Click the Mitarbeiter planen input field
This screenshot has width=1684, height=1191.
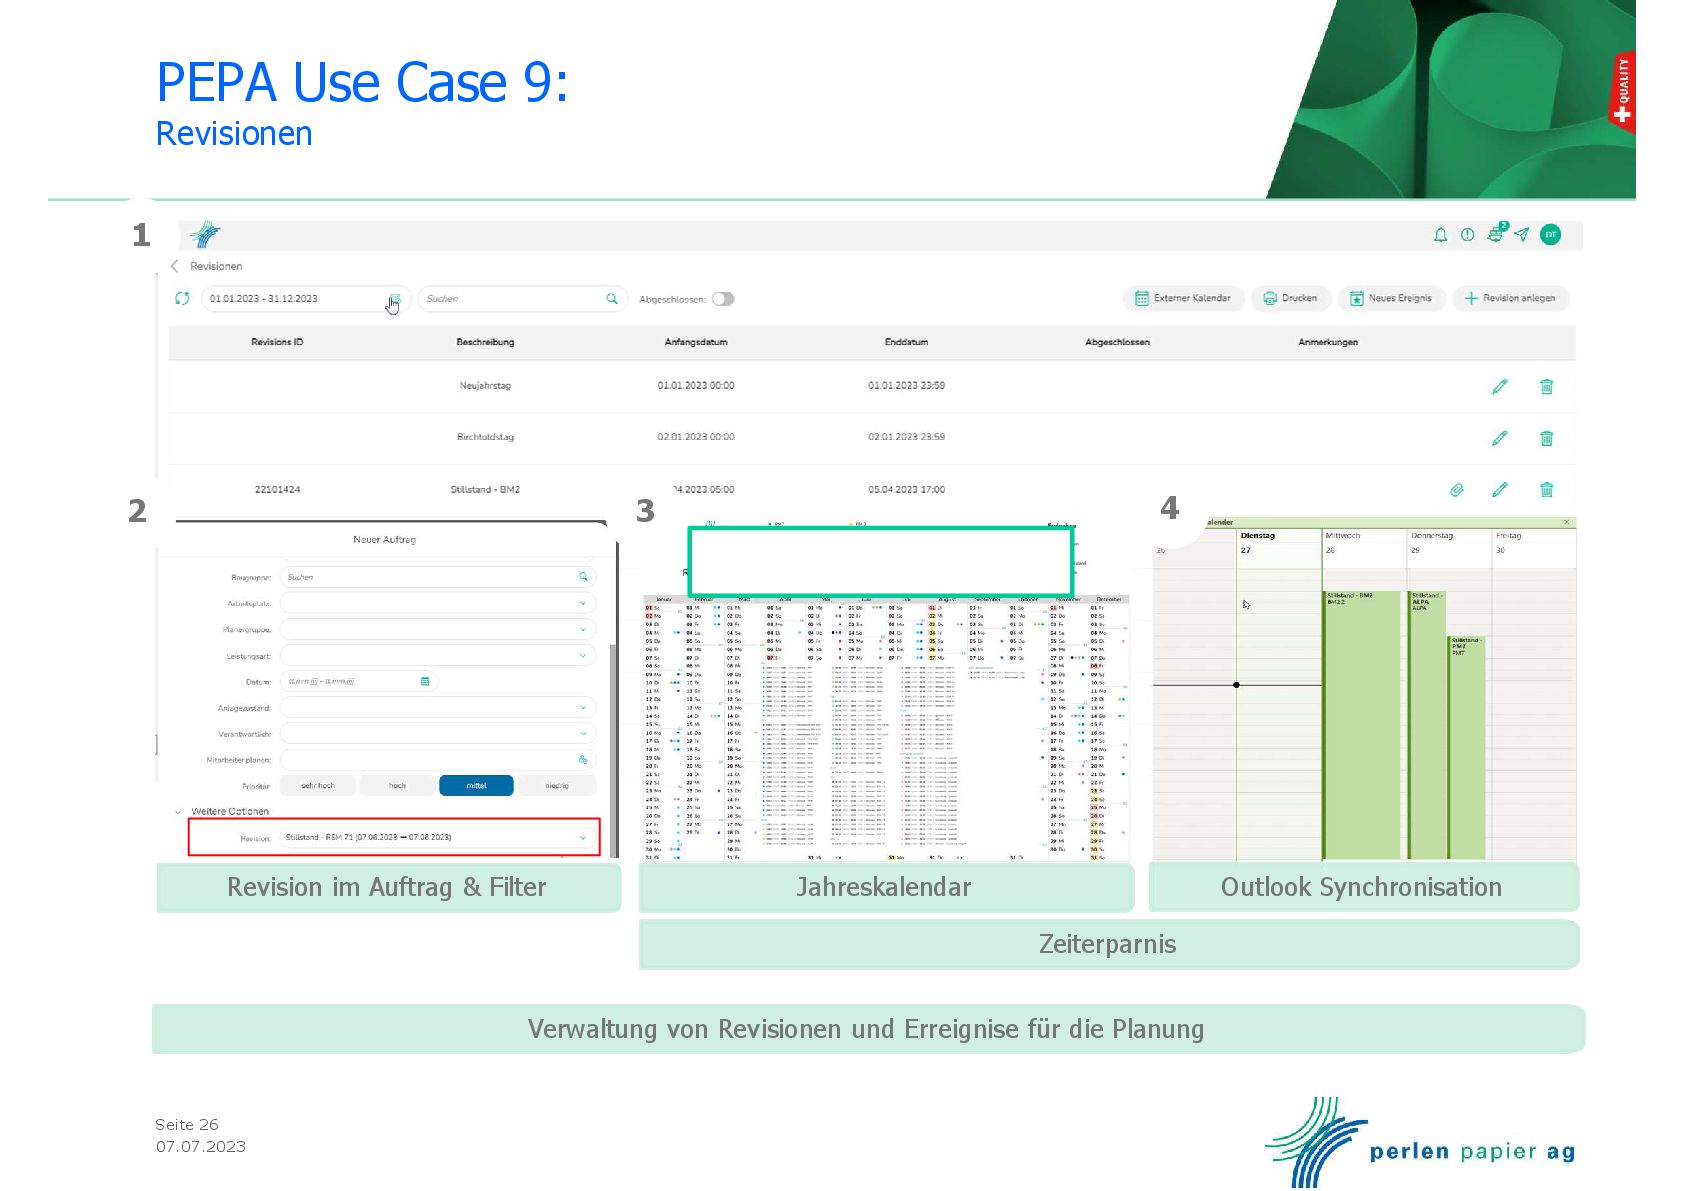pos(438,759)
